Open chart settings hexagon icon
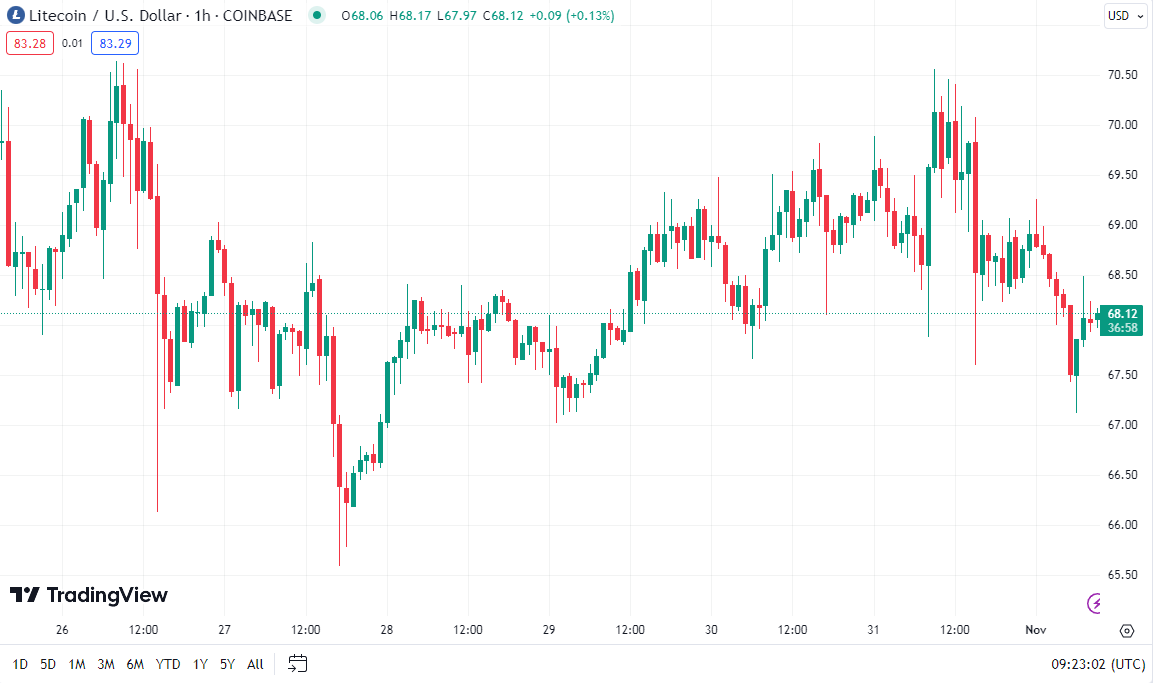 click(x=1127, y=631)
